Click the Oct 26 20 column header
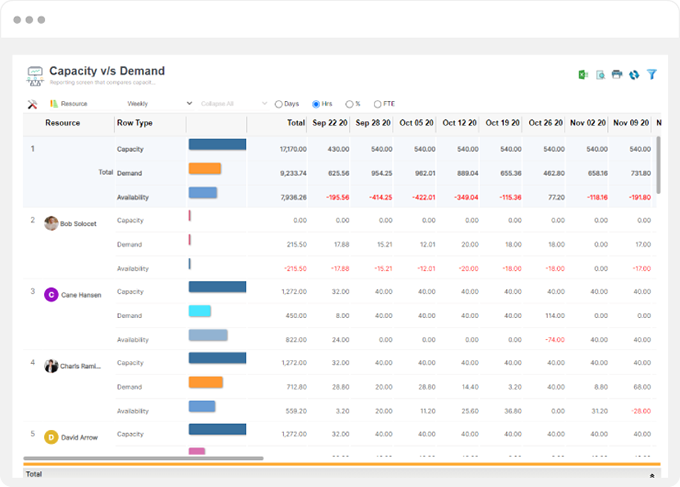The height and width of the screenshot is (487, 680). tap(546, 123)
